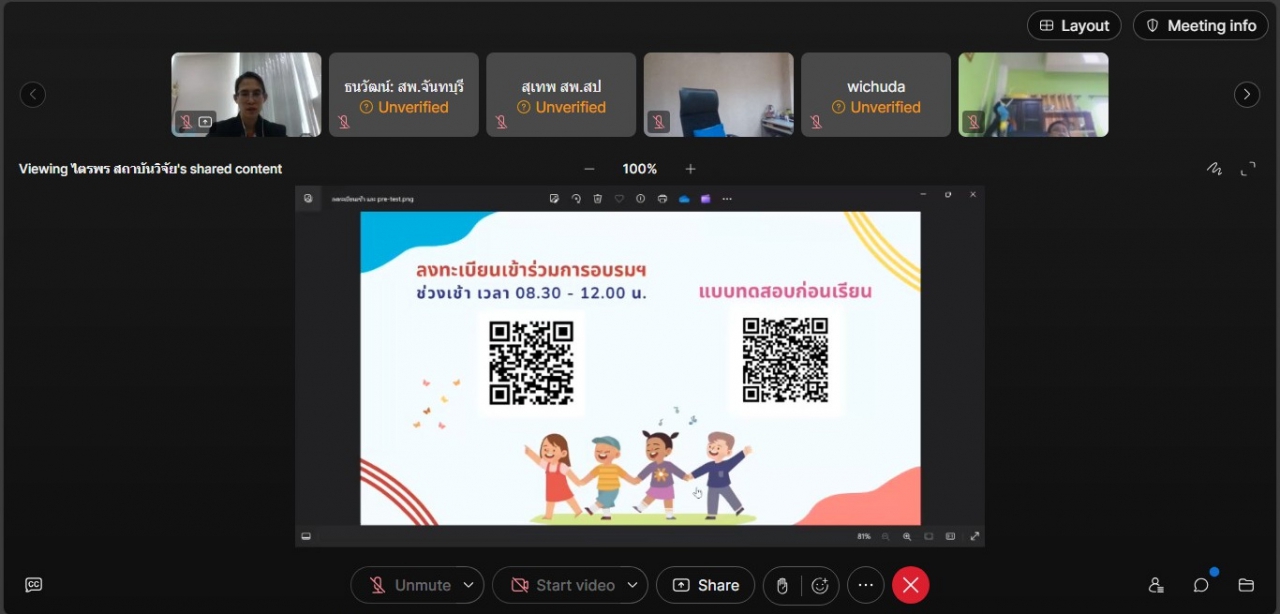
Task: Close the shared Photos window
Action: tap(973, 194)
